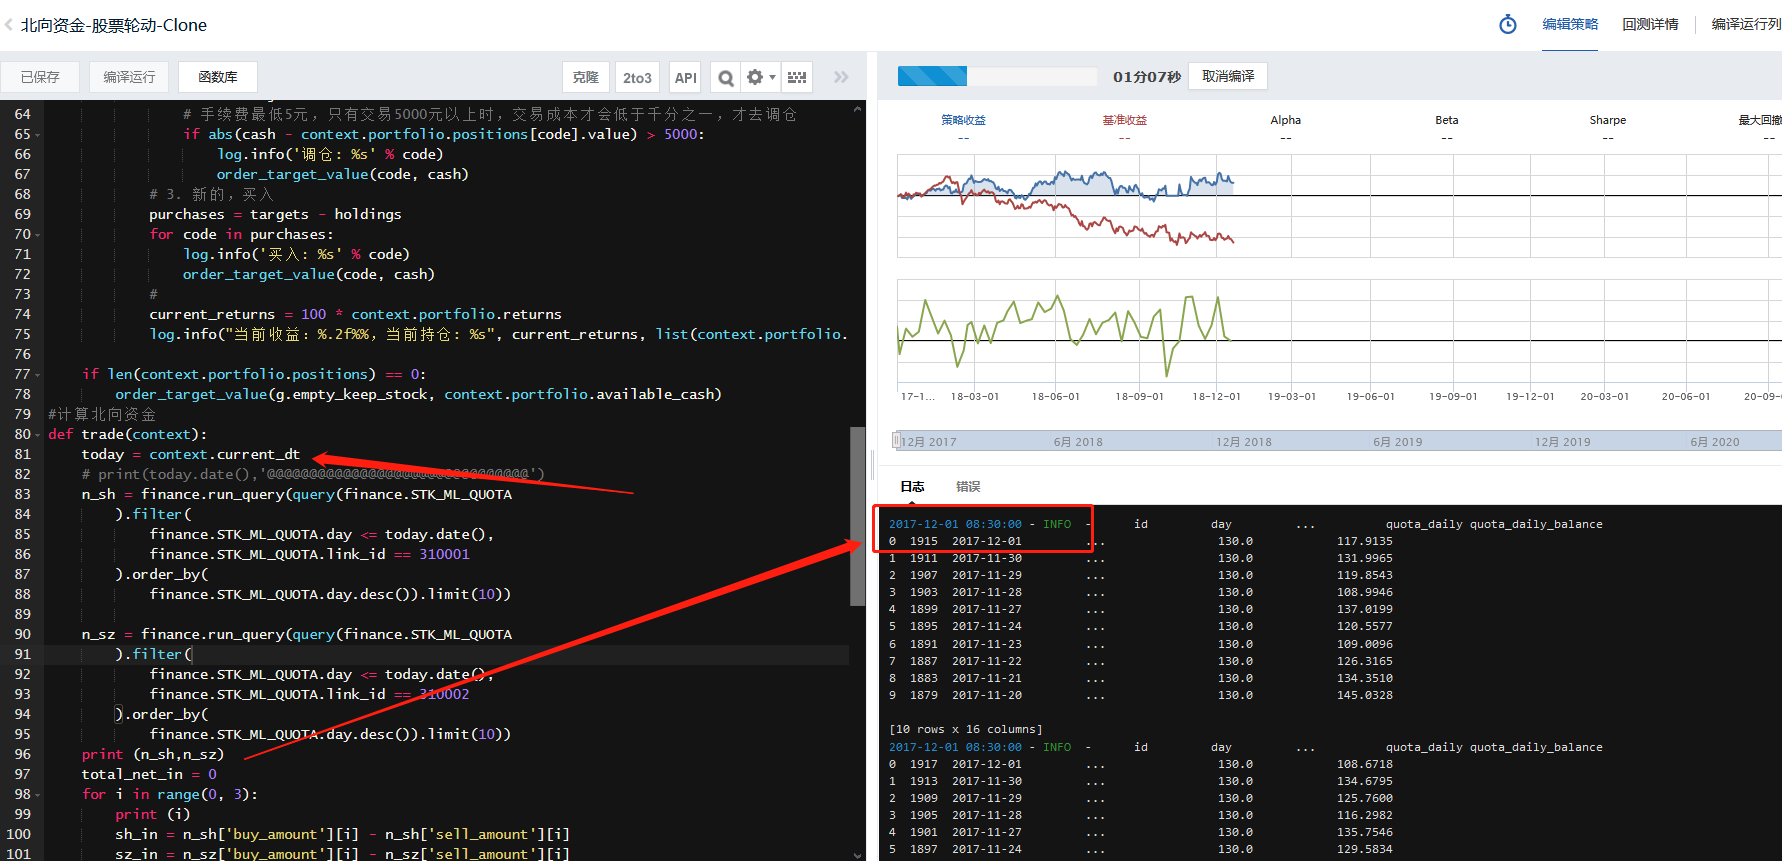The width and height of the screenshot is (1782, 861).
Task: Collapse def trade function at line 80
Action: [x=37, y=435]
